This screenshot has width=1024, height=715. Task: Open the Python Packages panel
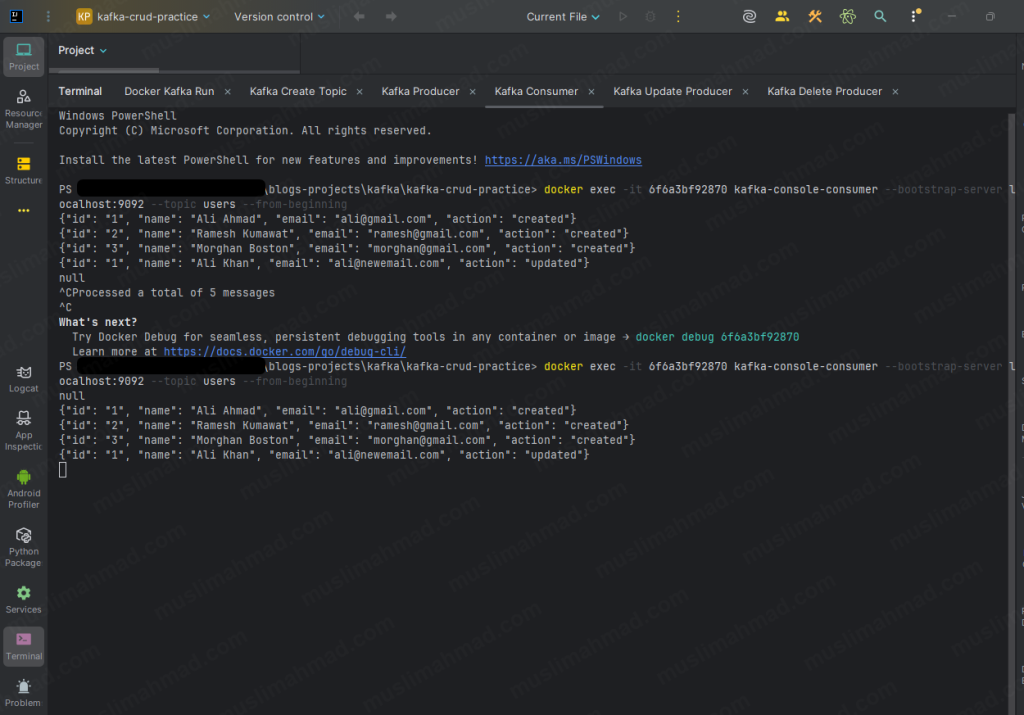[24, 547]
